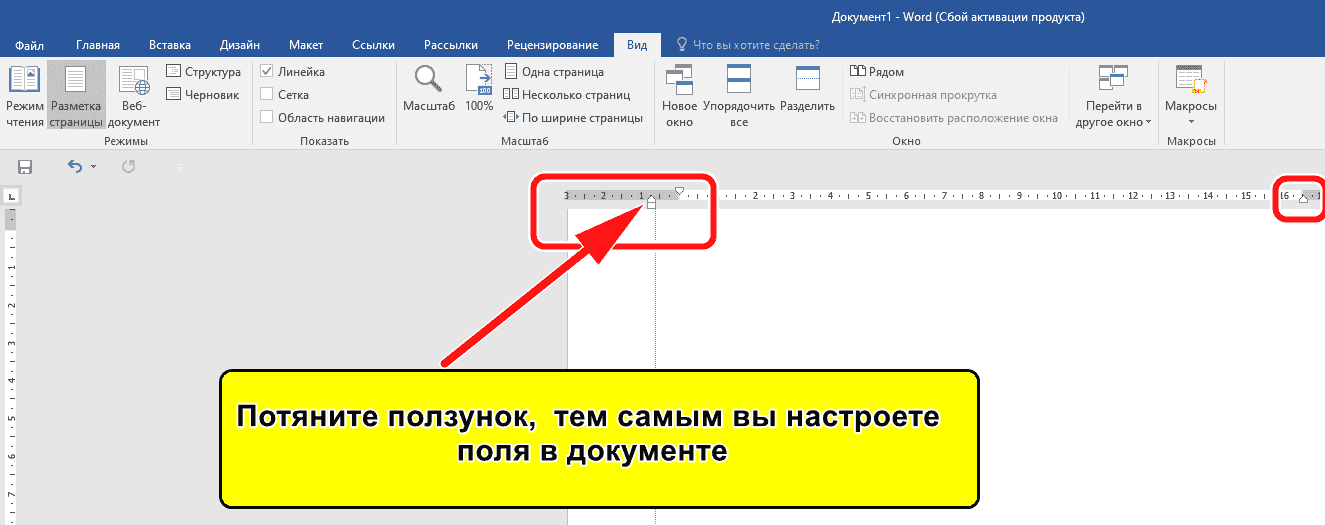Switch to the Рассылки tab
Screen dimensions: 1325x525
[451, 45]
